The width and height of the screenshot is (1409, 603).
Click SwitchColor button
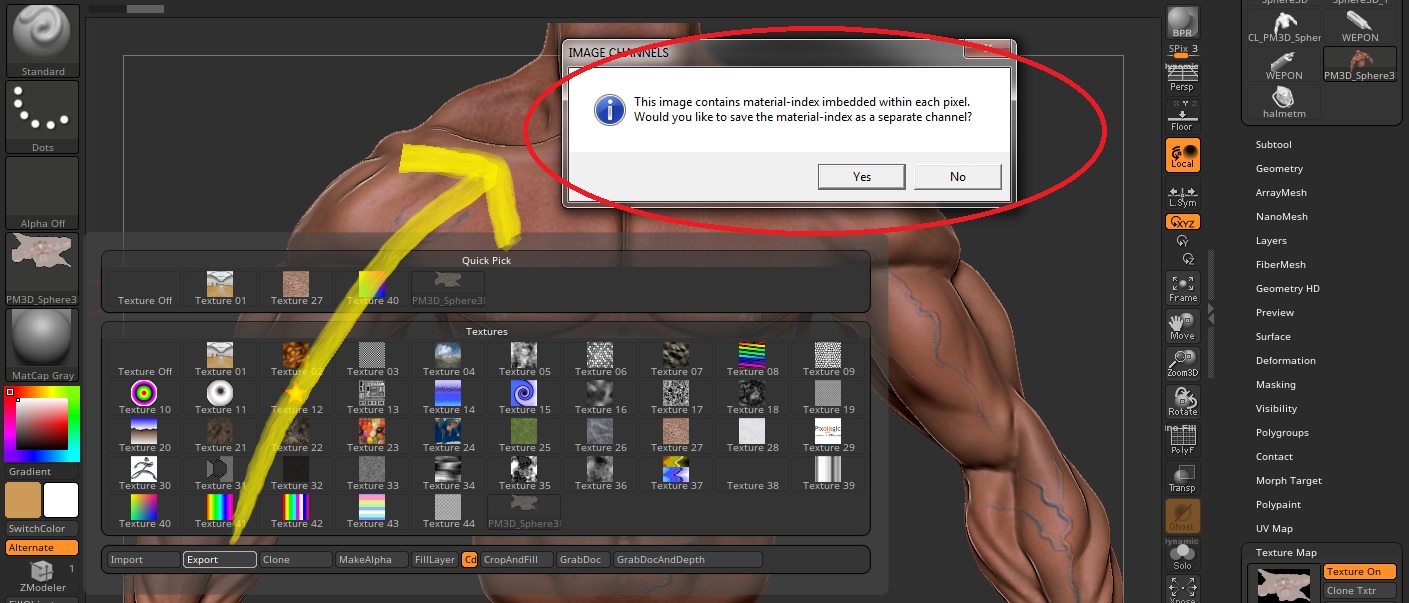pos(43,529)
